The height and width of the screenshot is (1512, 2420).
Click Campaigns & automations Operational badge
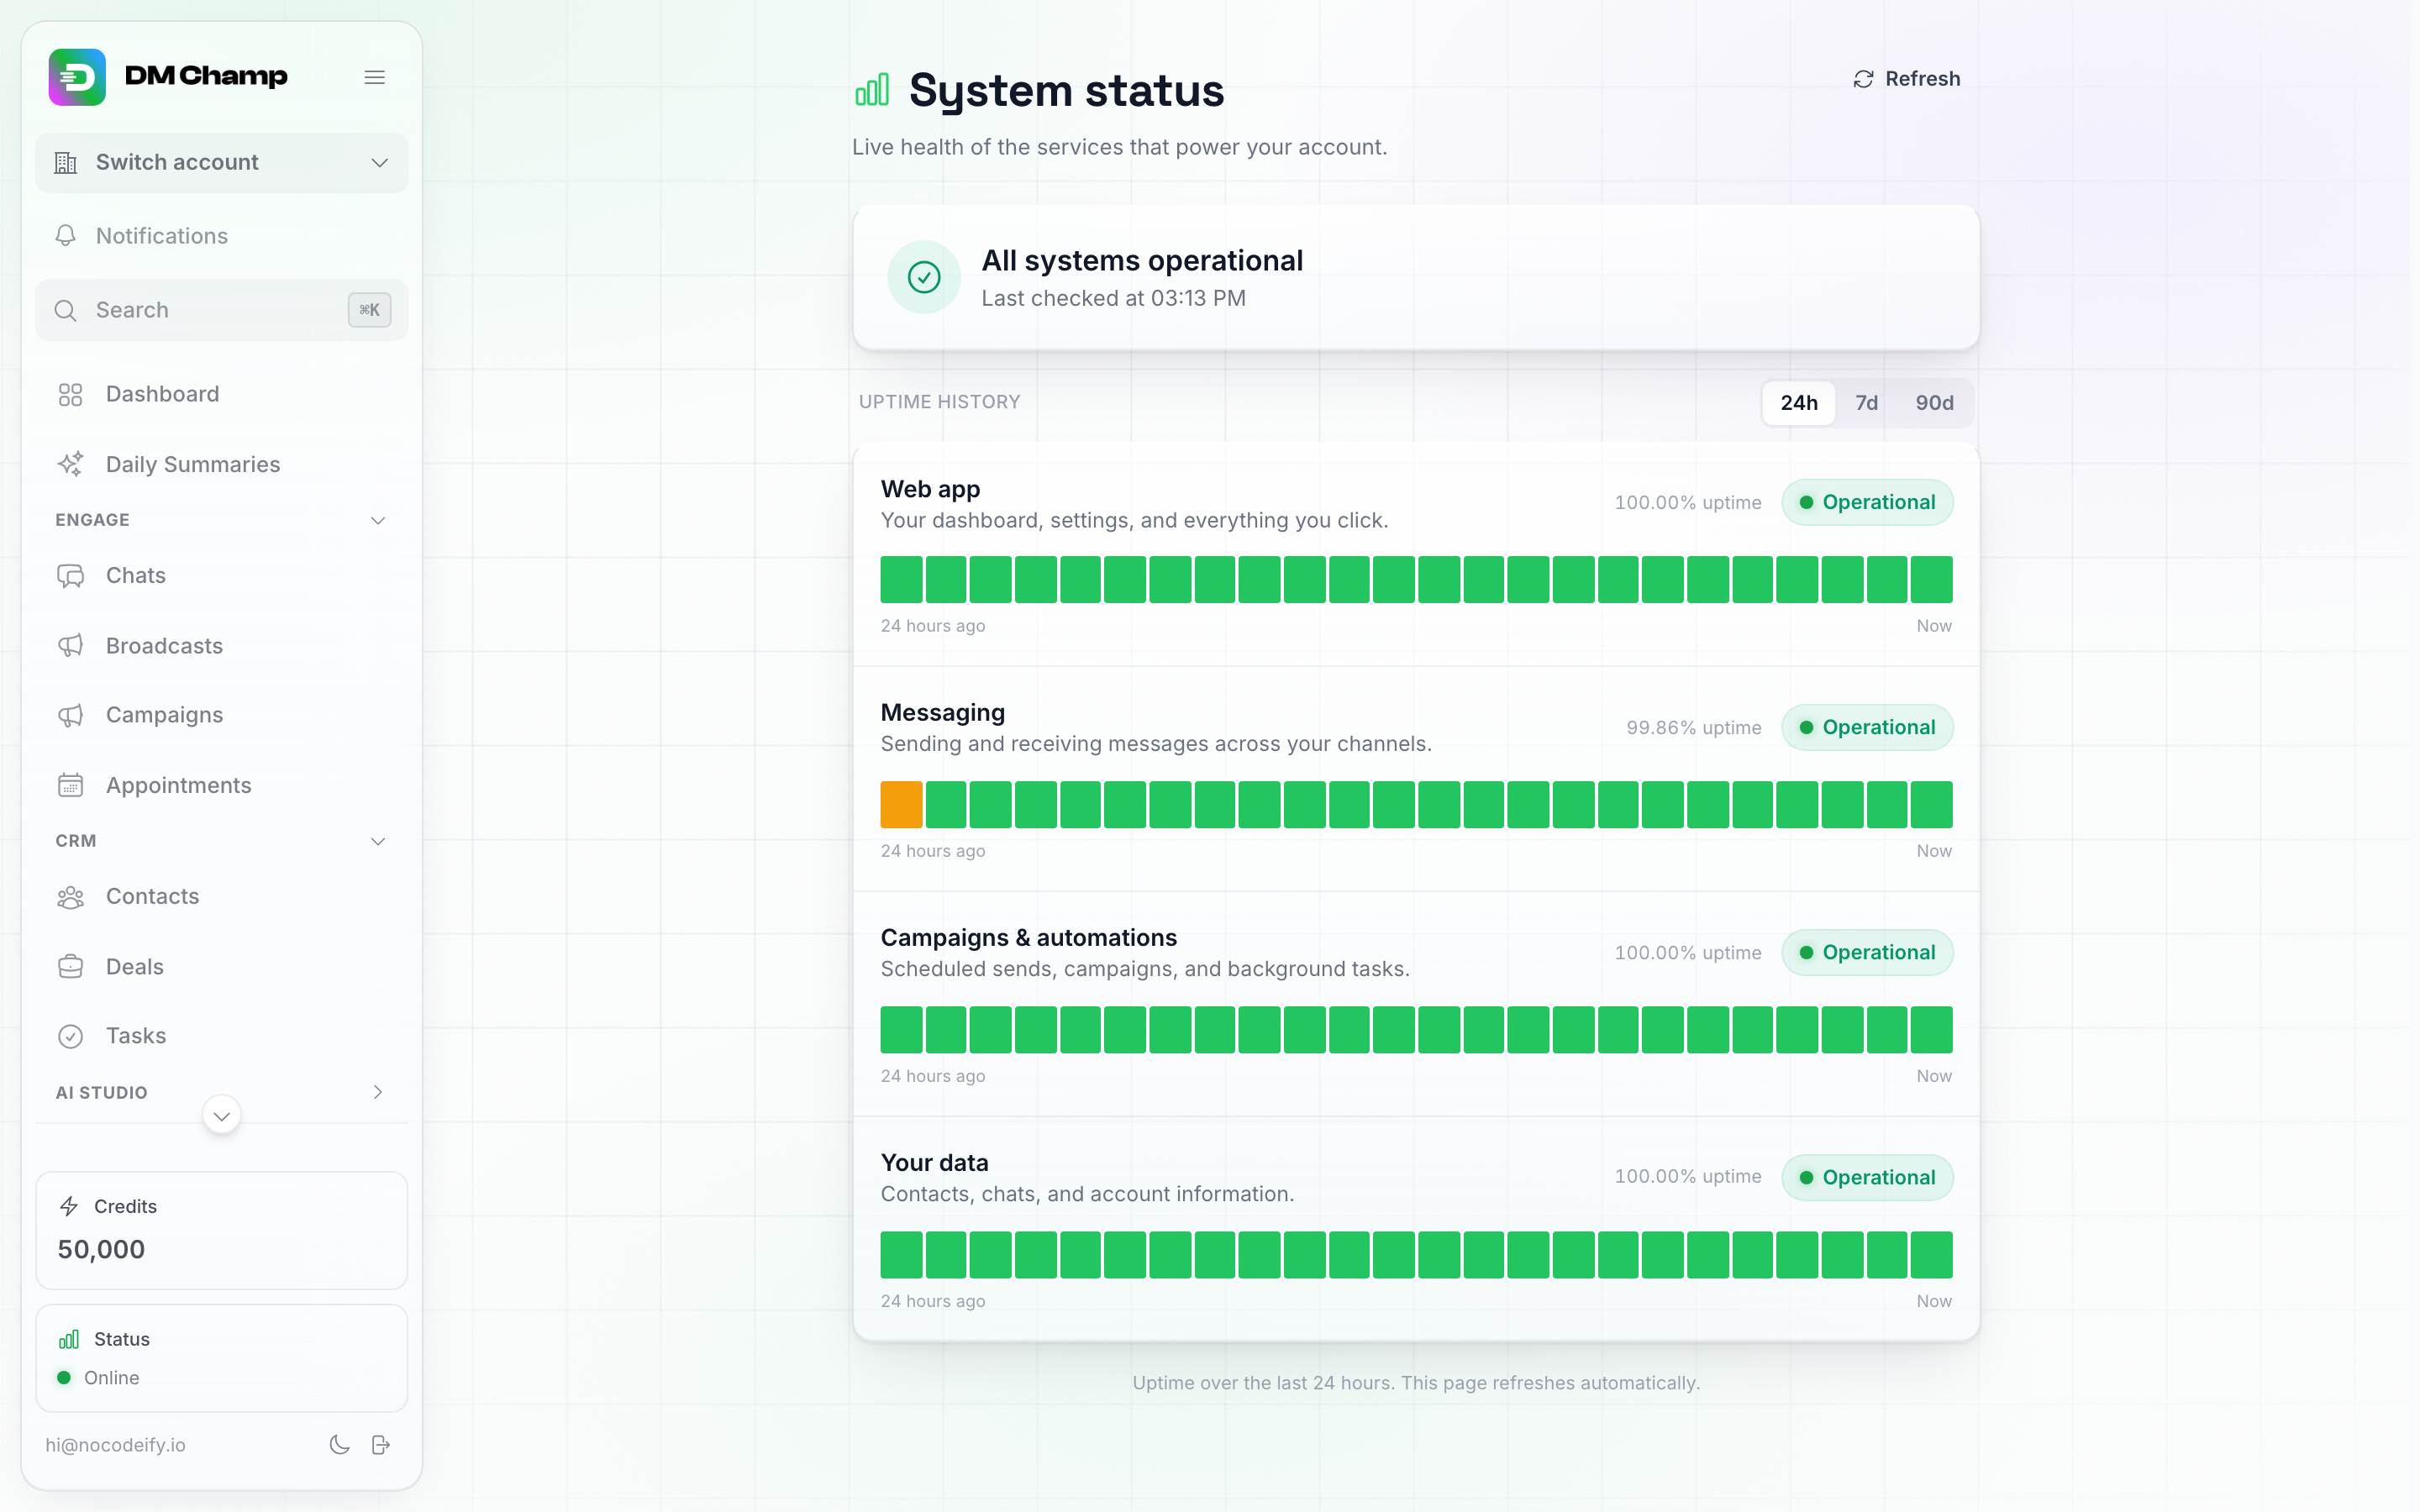[1867, 952]
